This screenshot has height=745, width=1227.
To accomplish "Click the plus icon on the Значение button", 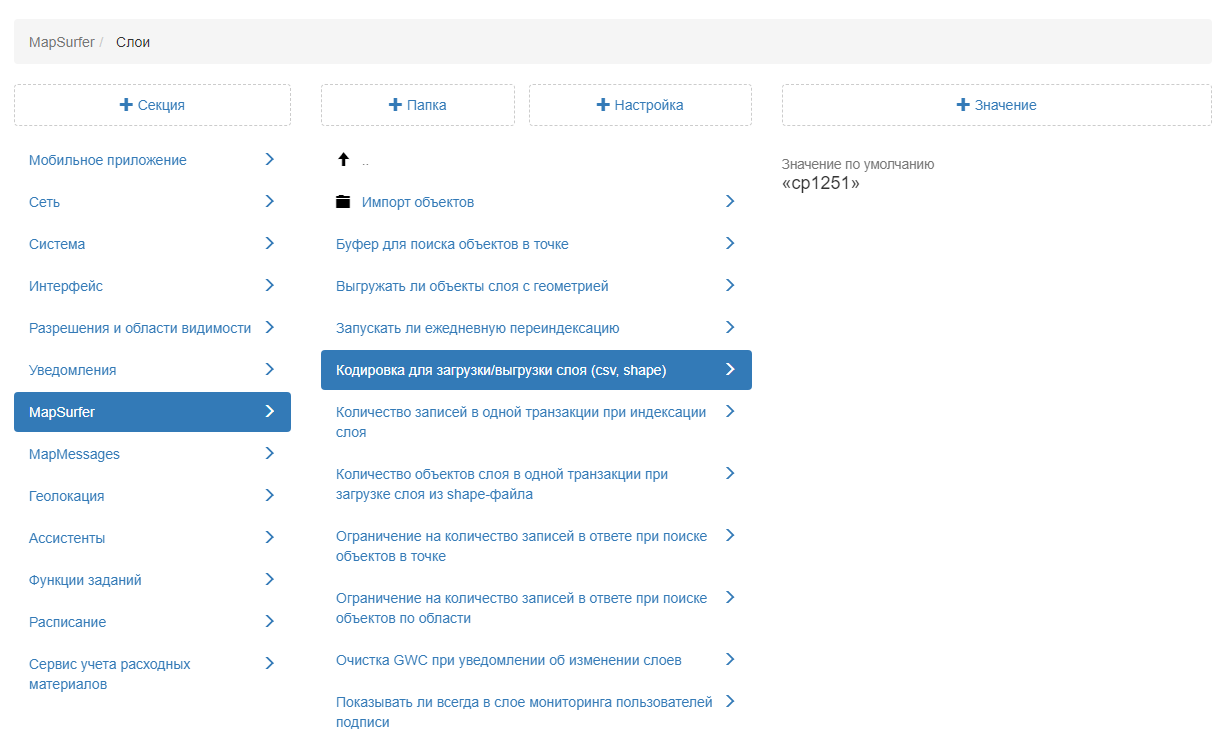I will click(963, 105).
